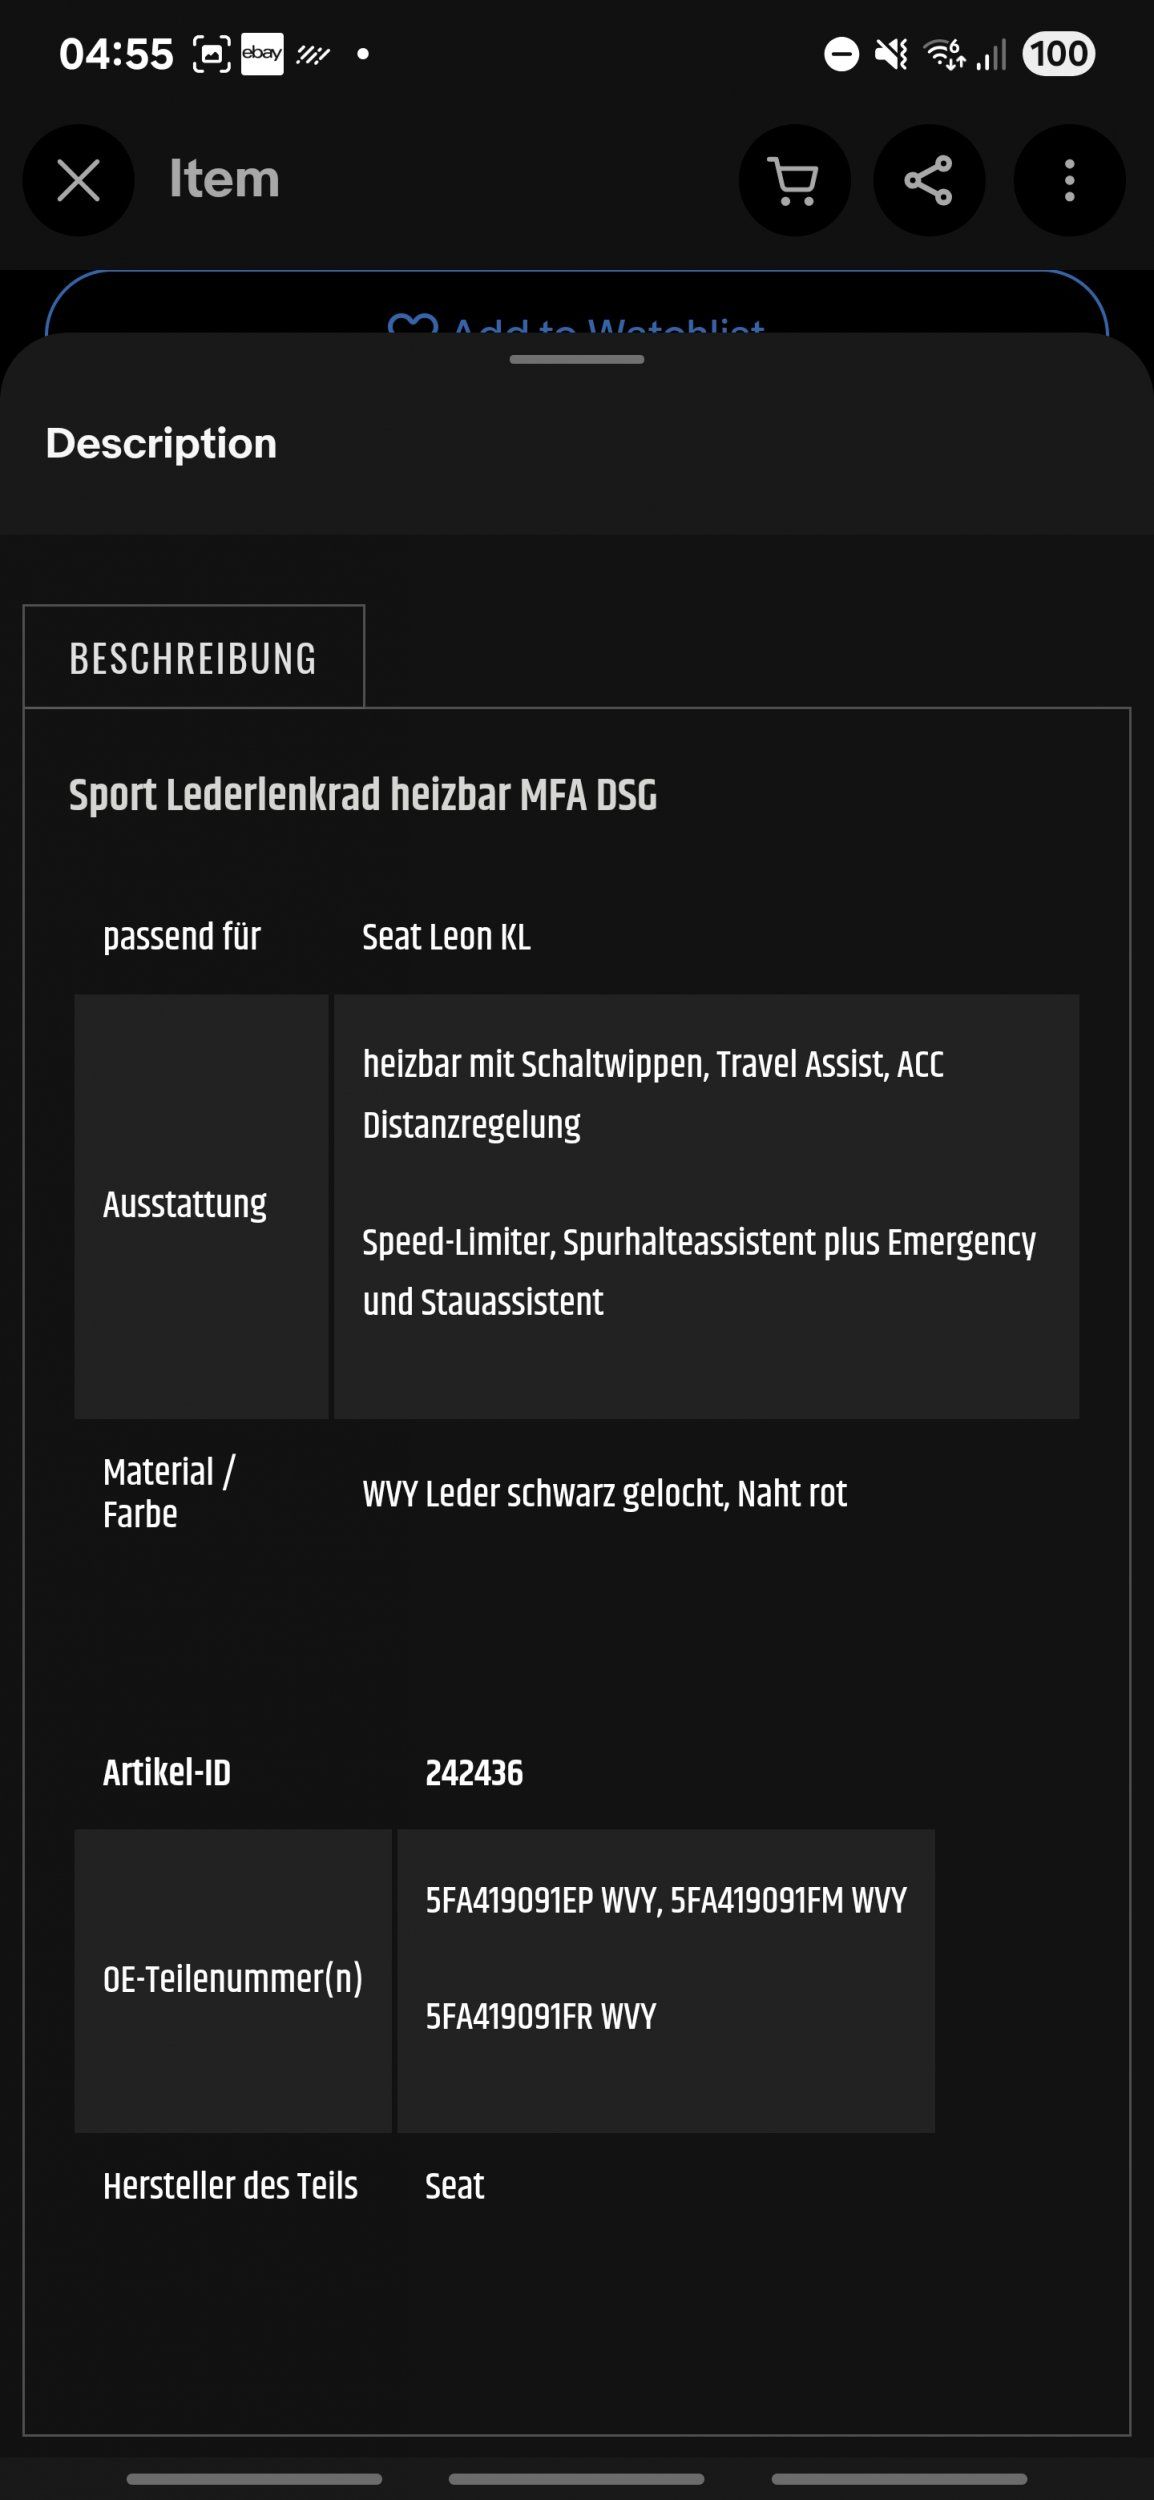
Task: Tap the Add to Watchlist button
Action: 577,303
